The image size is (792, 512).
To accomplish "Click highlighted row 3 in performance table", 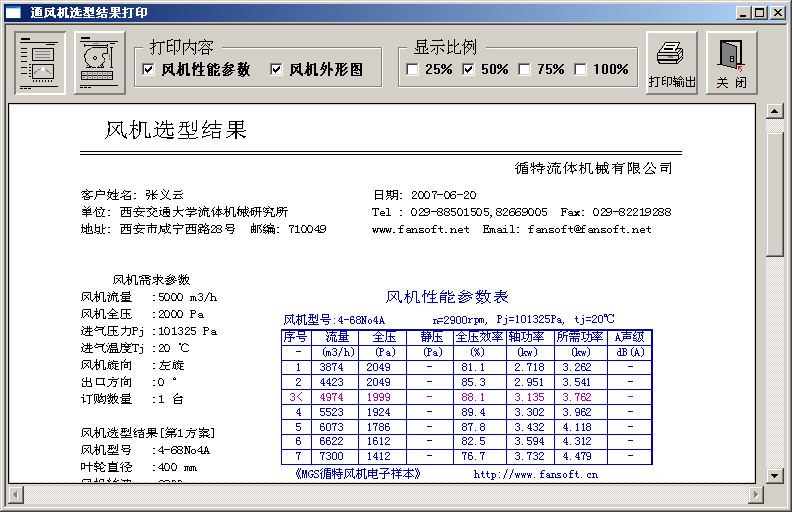I will 466,397.
